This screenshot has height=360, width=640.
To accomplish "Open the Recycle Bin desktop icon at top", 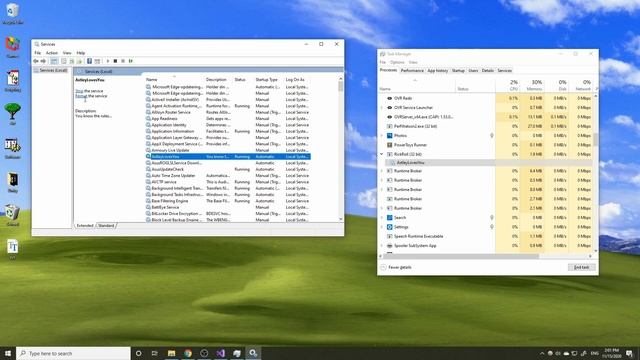I will tap(12, 13).
